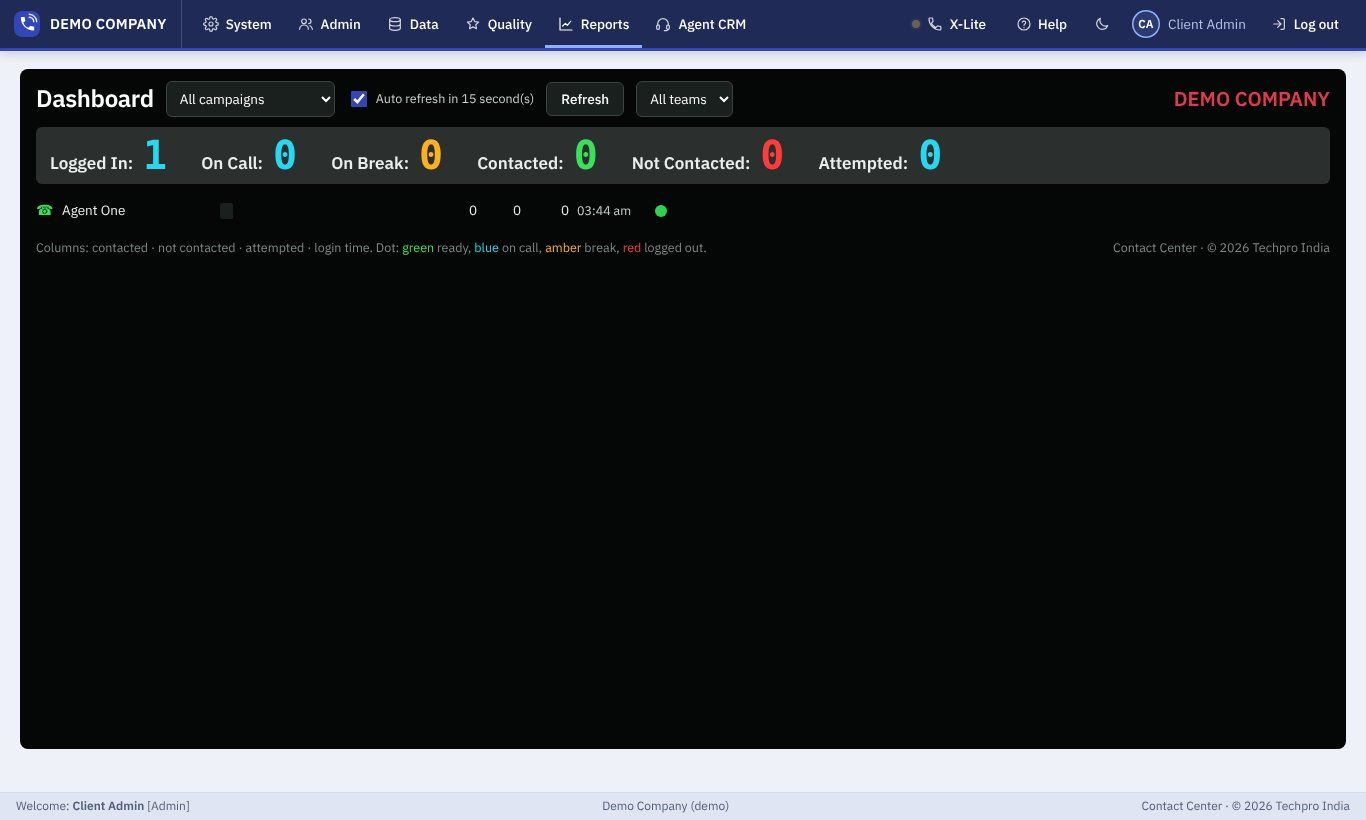Click the orange On Break count
The height and width of the screenshot is (820, 1366).
click(x=431, y=155)
